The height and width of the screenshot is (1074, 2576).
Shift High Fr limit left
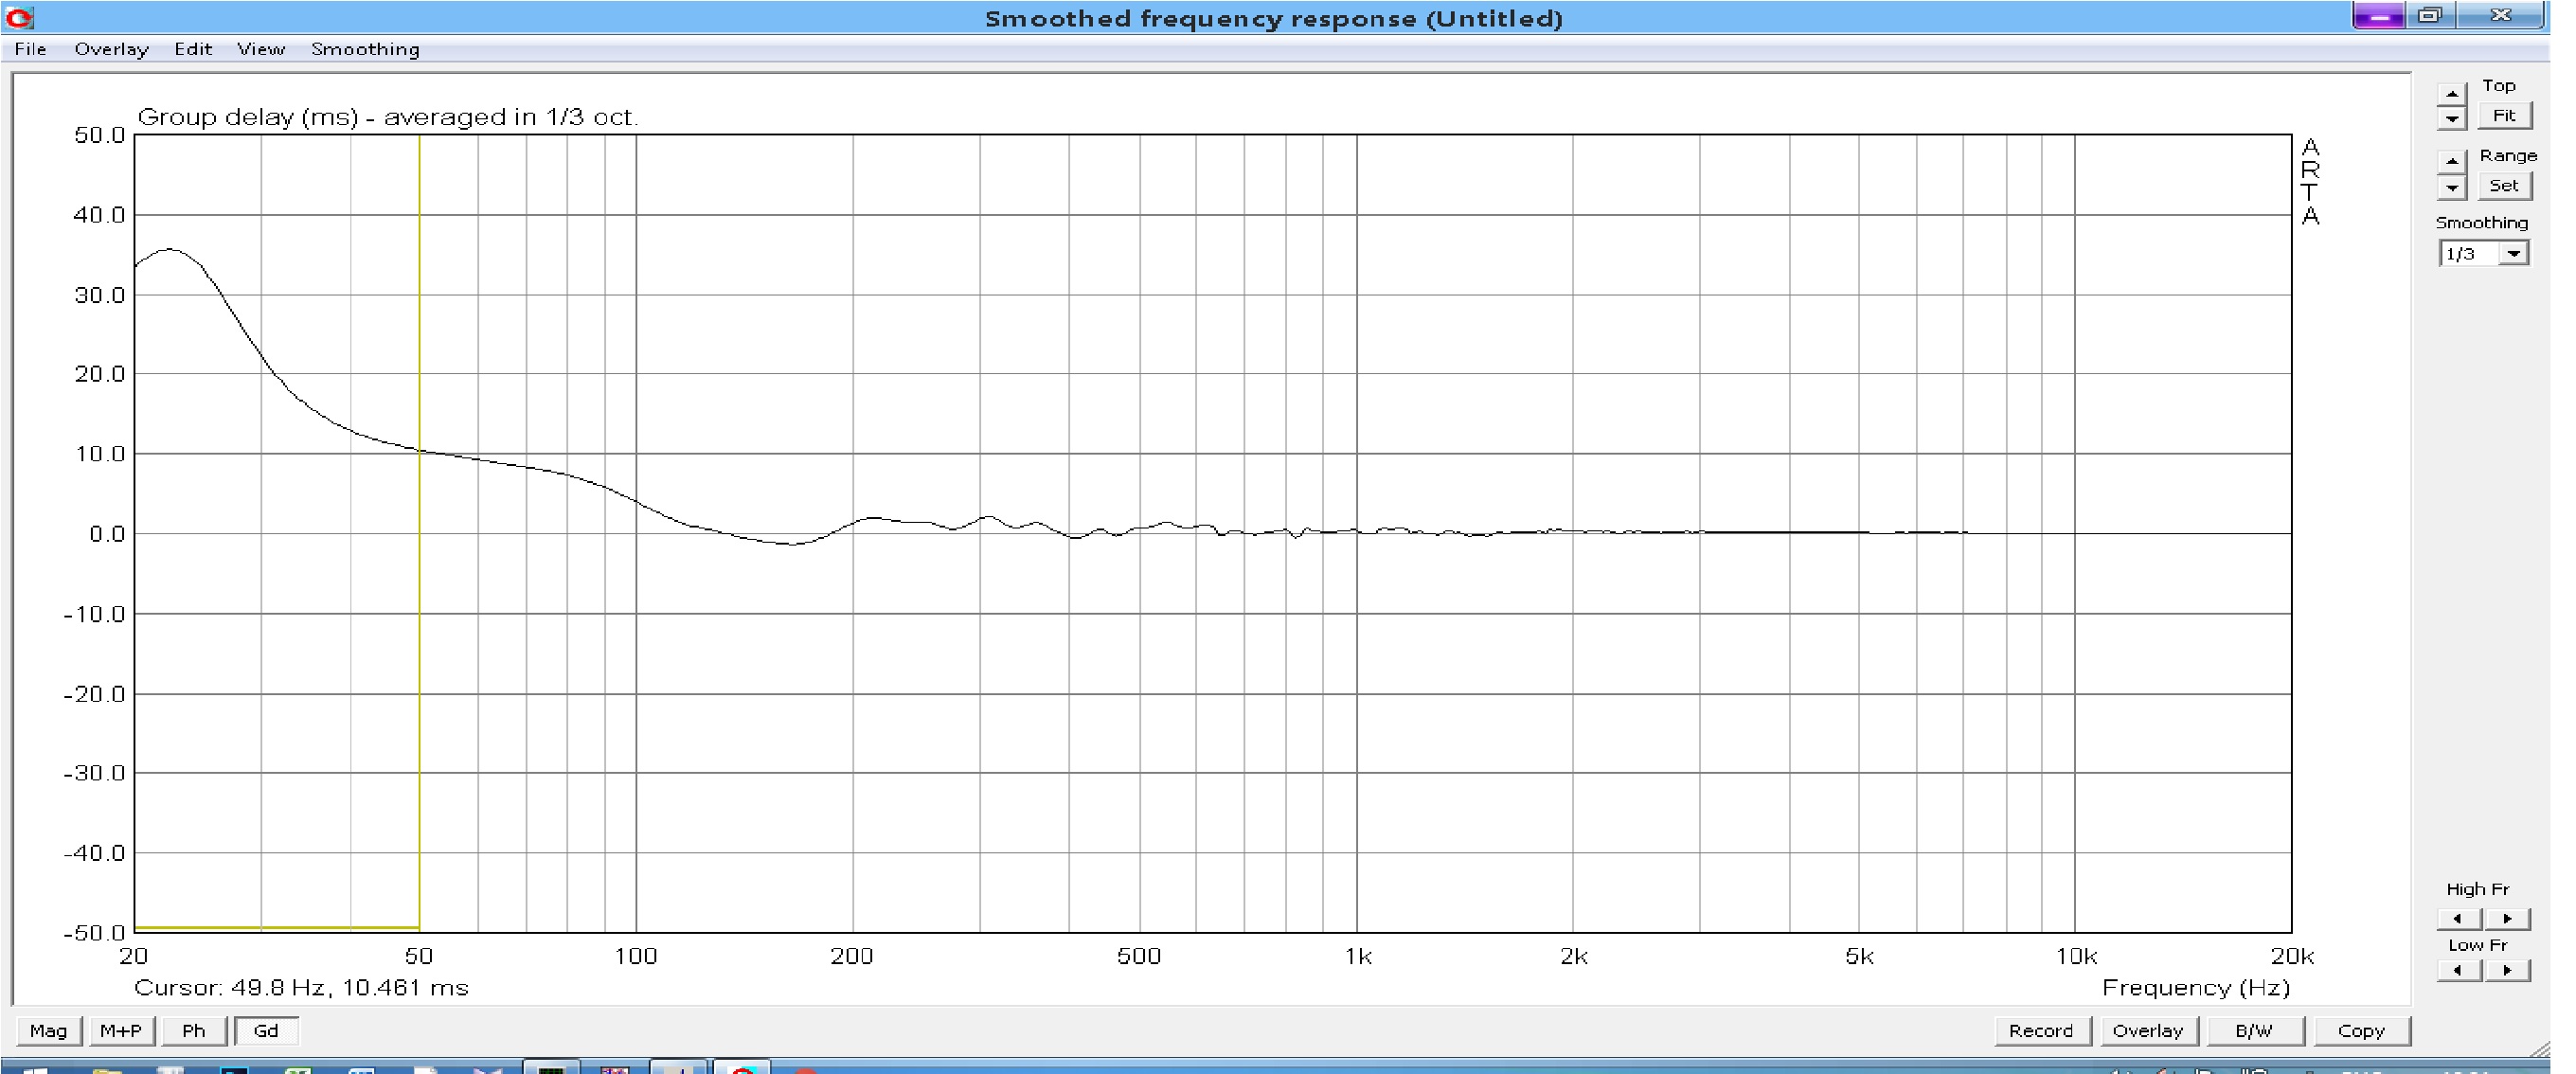pyautogui.click(x=2459, y=918)
